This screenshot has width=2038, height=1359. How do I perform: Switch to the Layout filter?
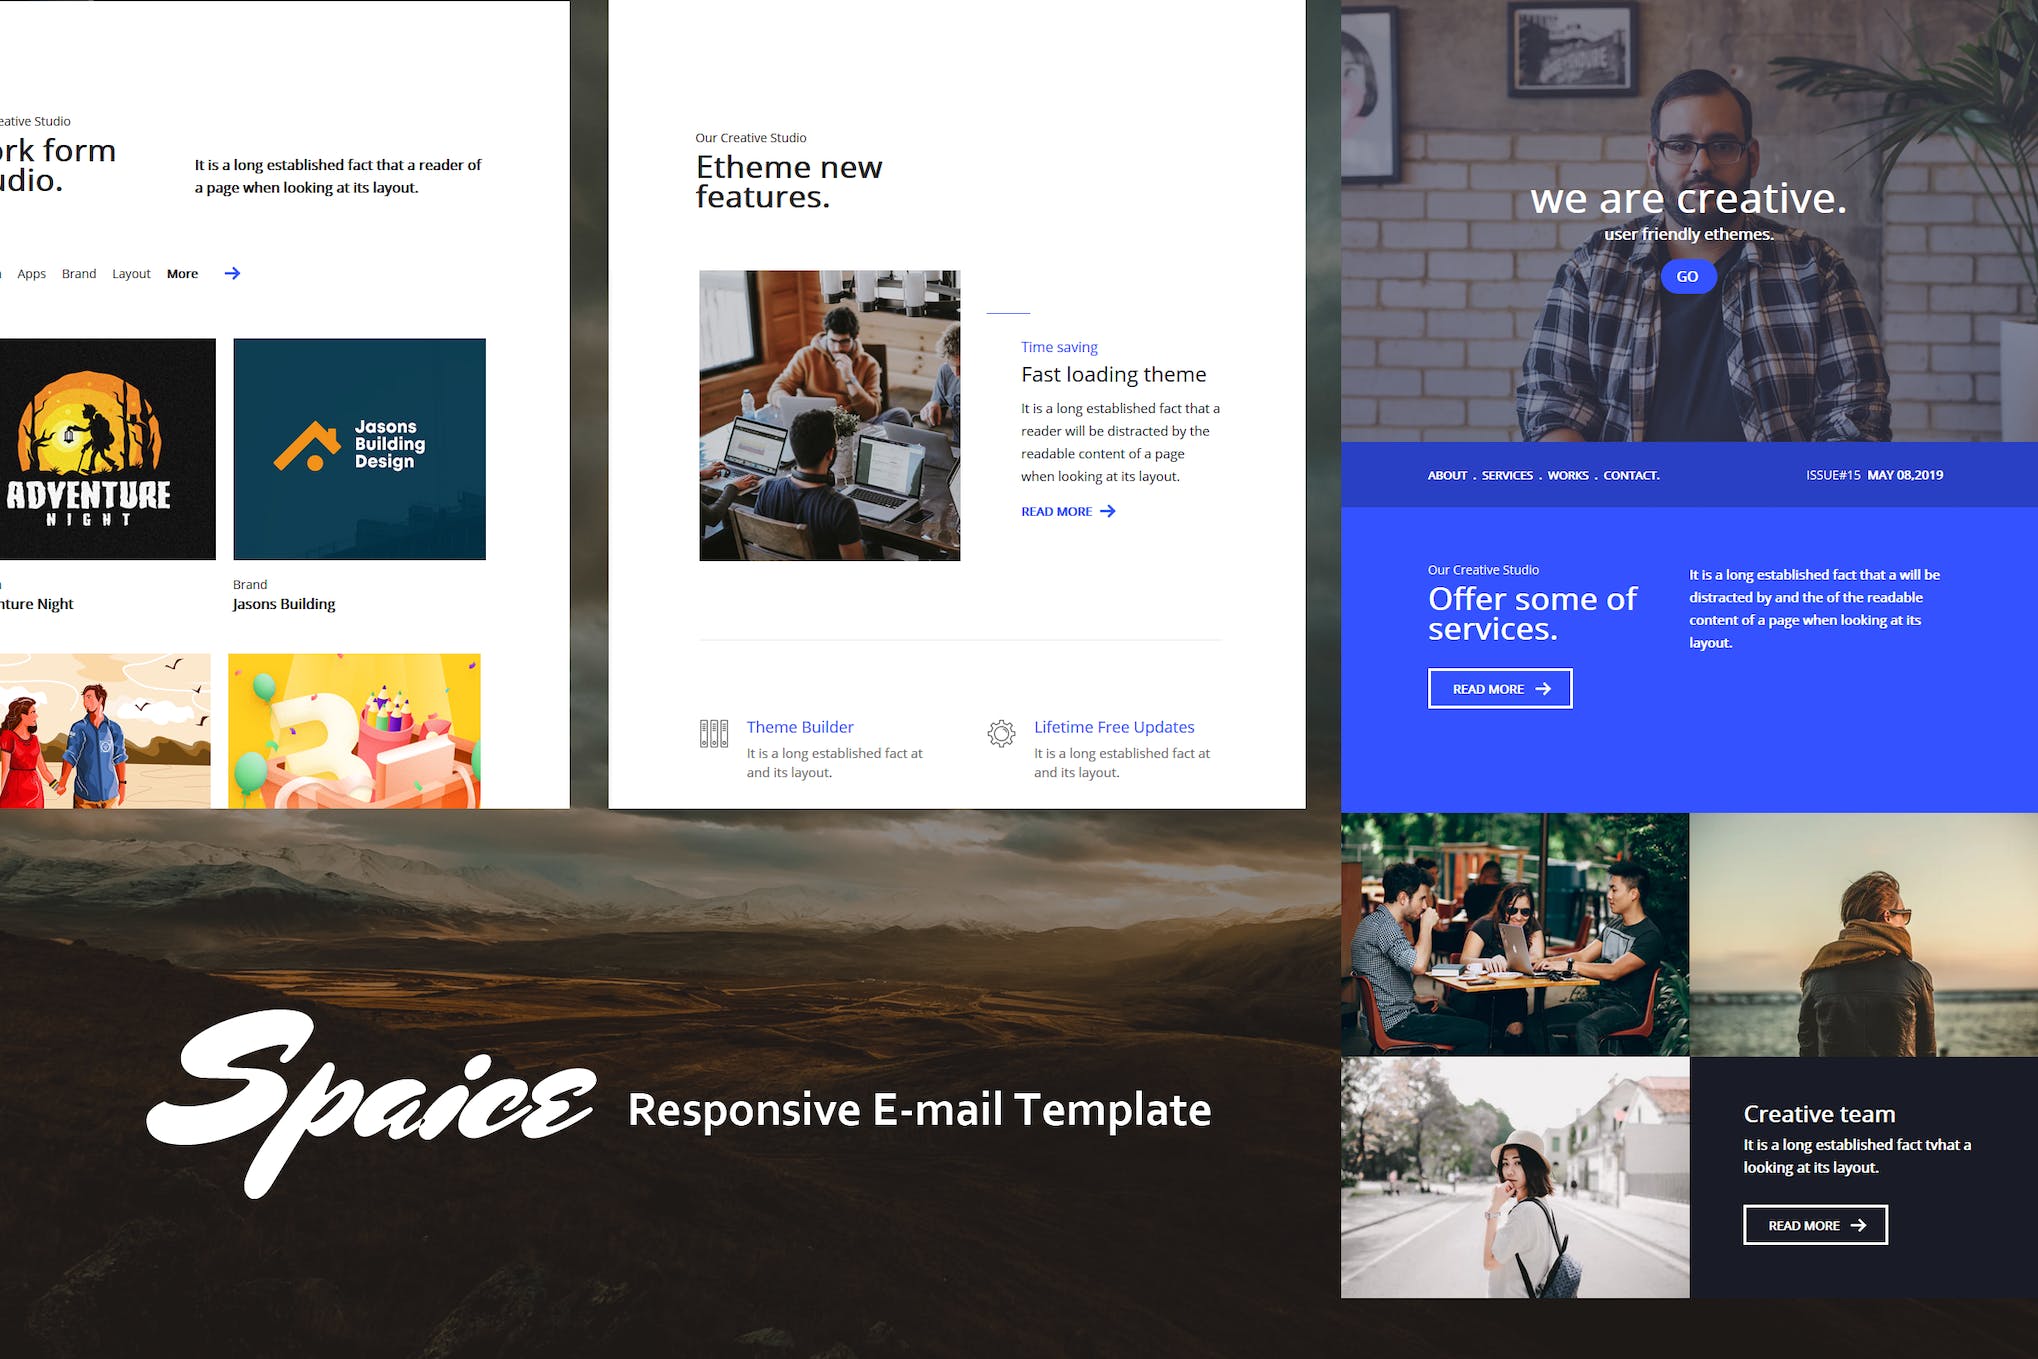point(131,274)
